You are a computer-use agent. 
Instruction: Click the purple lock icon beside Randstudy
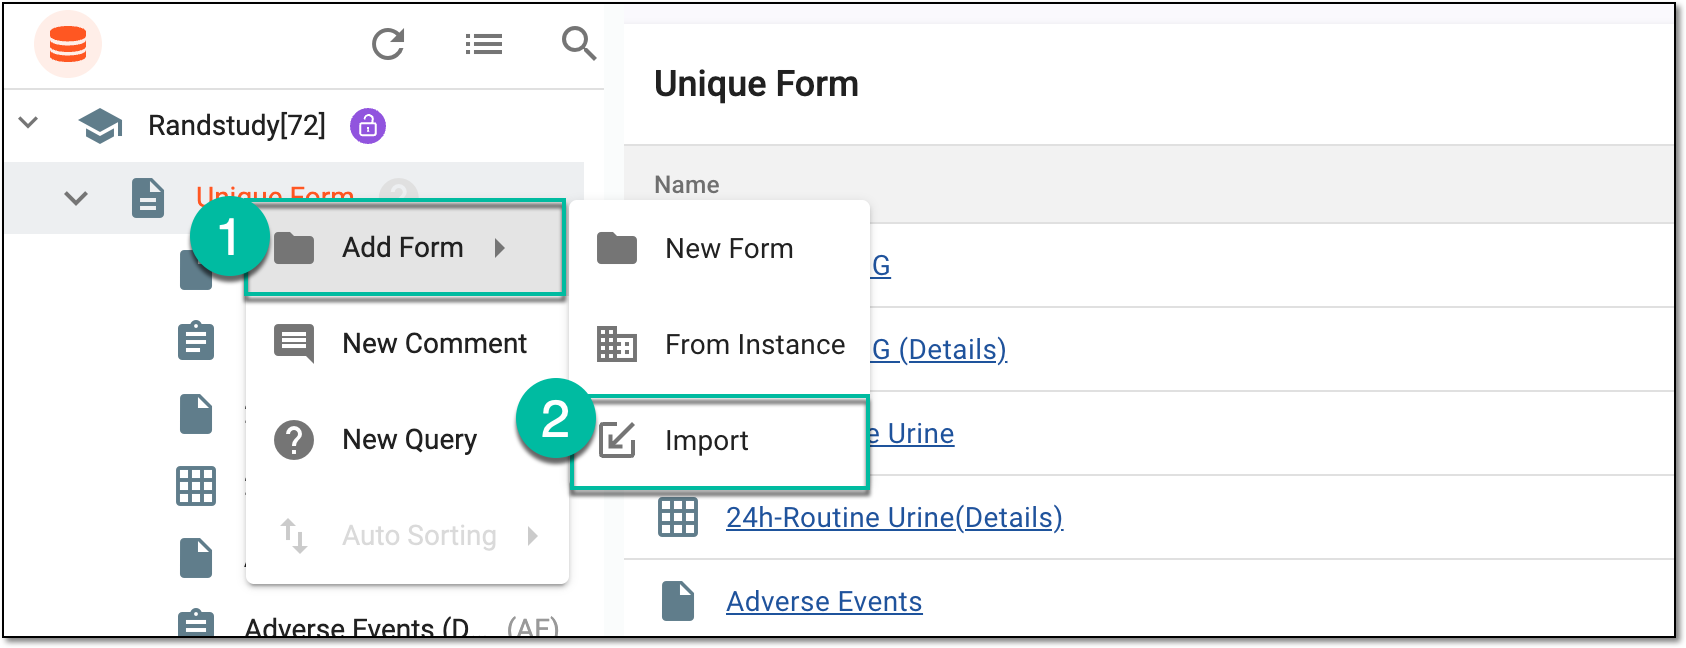[368, 126]
